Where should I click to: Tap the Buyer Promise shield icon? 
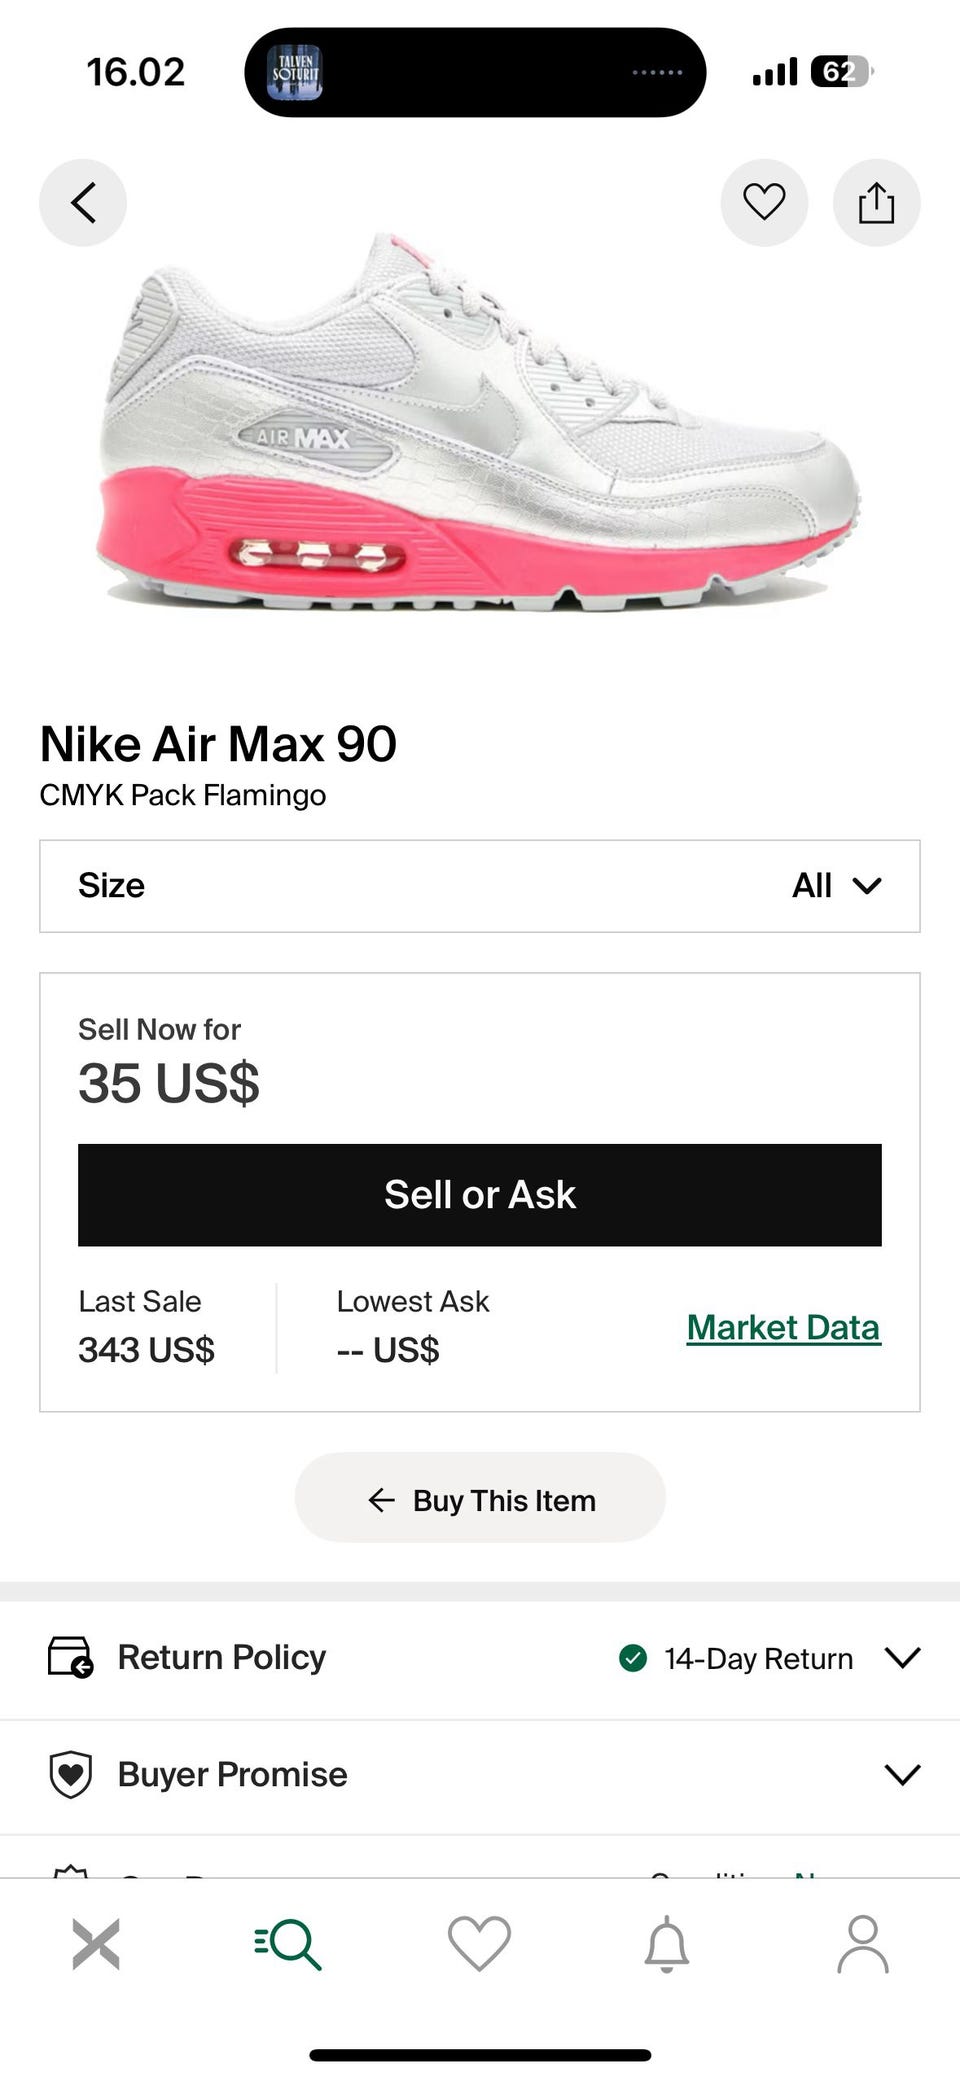click(70, 1775)
